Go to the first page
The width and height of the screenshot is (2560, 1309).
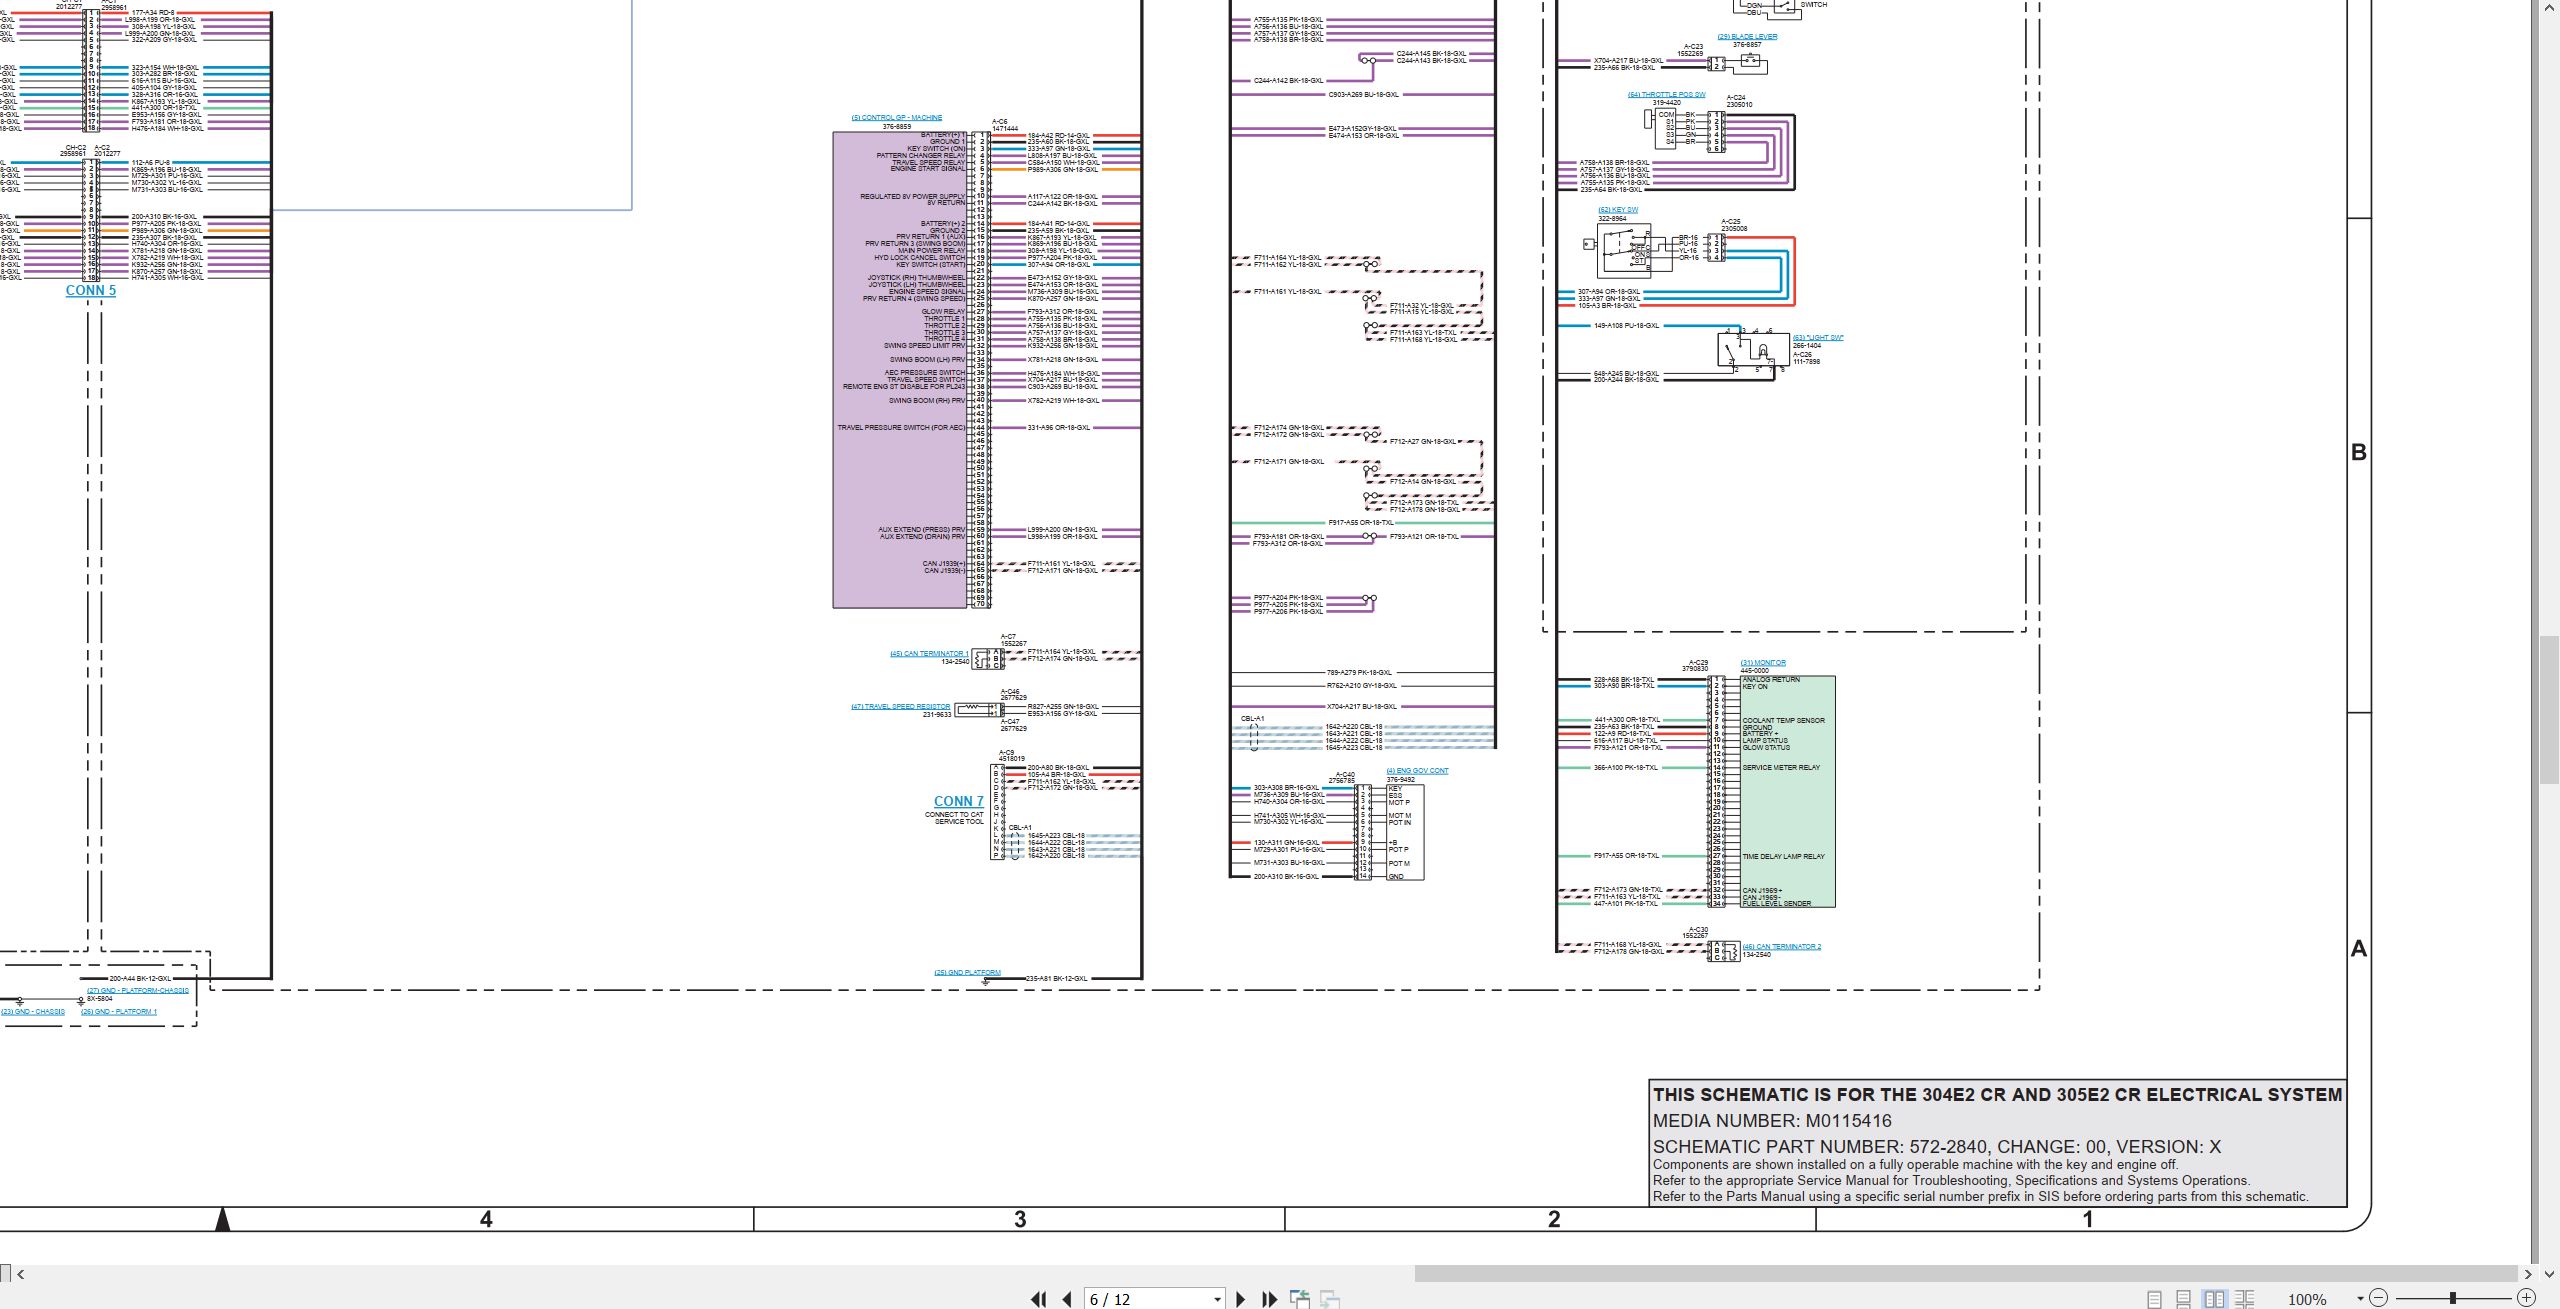(1039, 1299)
